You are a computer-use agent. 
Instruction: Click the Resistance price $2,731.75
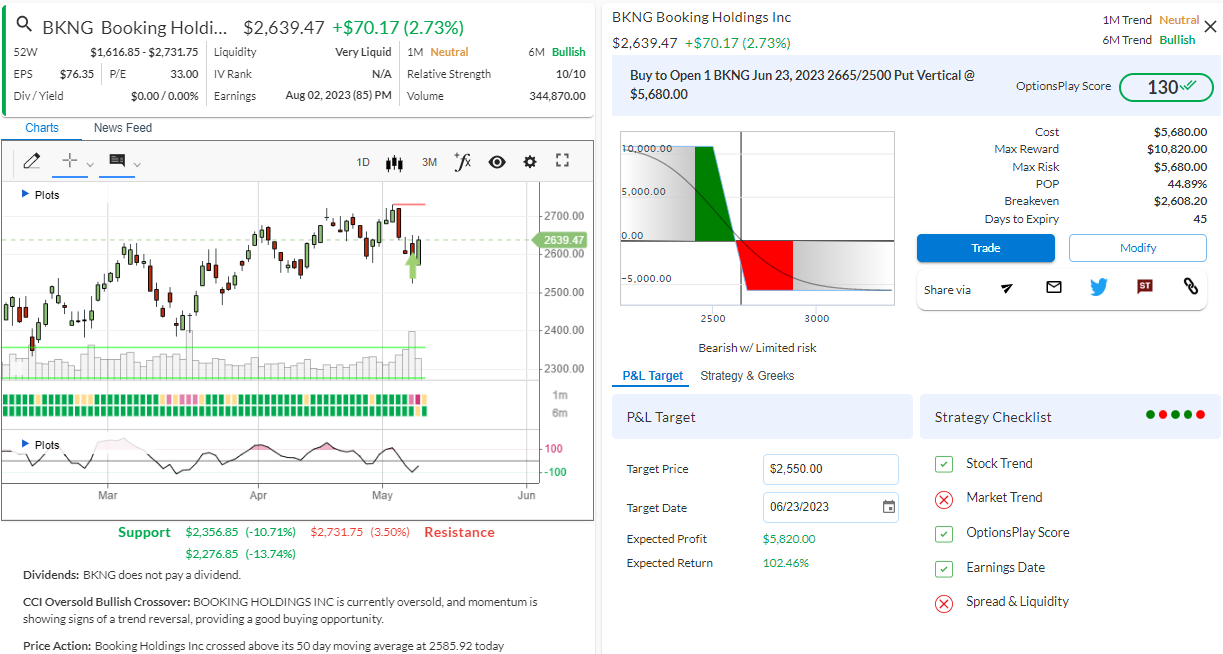tap(337, 532)
